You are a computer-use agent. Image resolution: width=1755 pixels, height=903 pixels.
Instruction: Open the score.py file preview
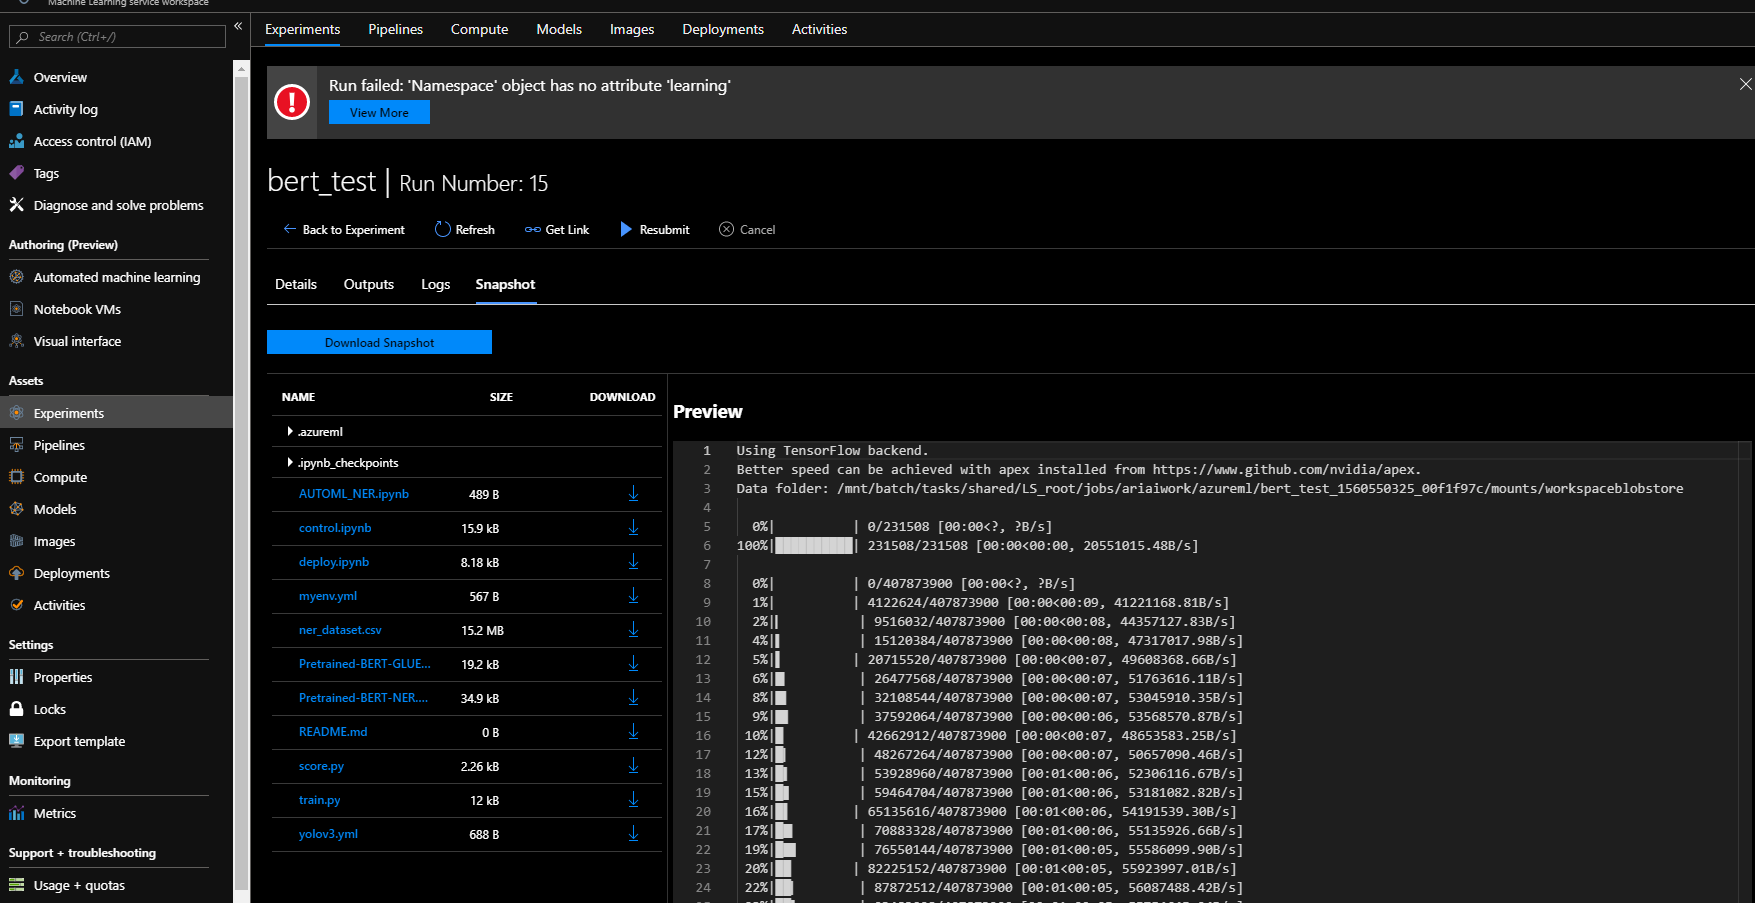tap(321, 766)
